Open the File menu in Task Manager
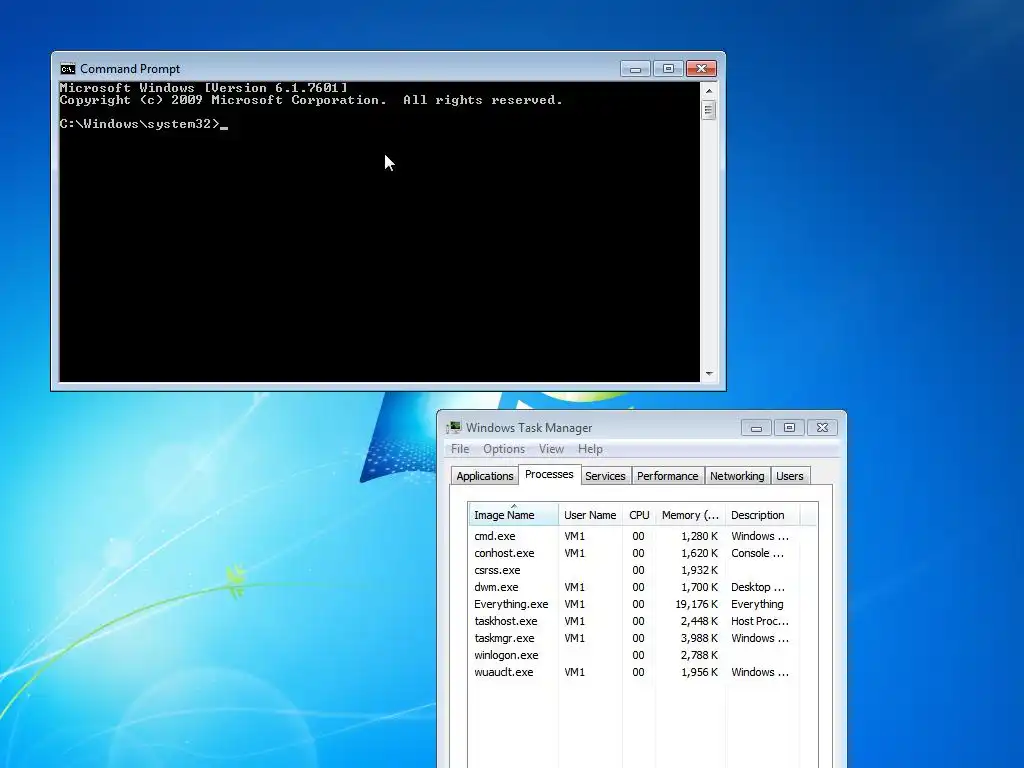This screenshot has width=1024, height=768. coord(460,449)
